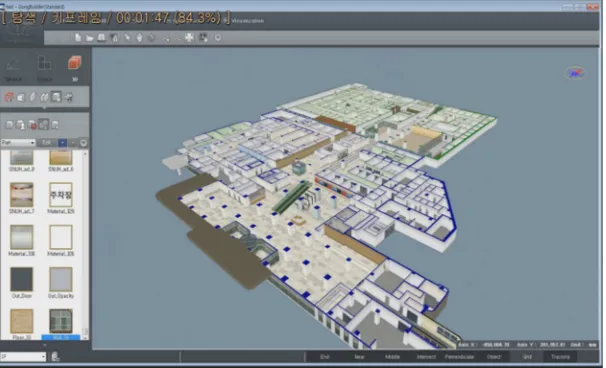
Task: Select the silver gradient Material thumbnail
Action: tap(22, 237)
